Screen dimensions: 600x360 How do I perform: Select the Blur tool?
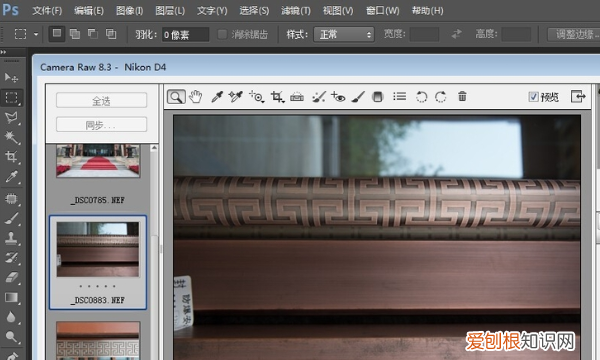[x=11, y=317]
